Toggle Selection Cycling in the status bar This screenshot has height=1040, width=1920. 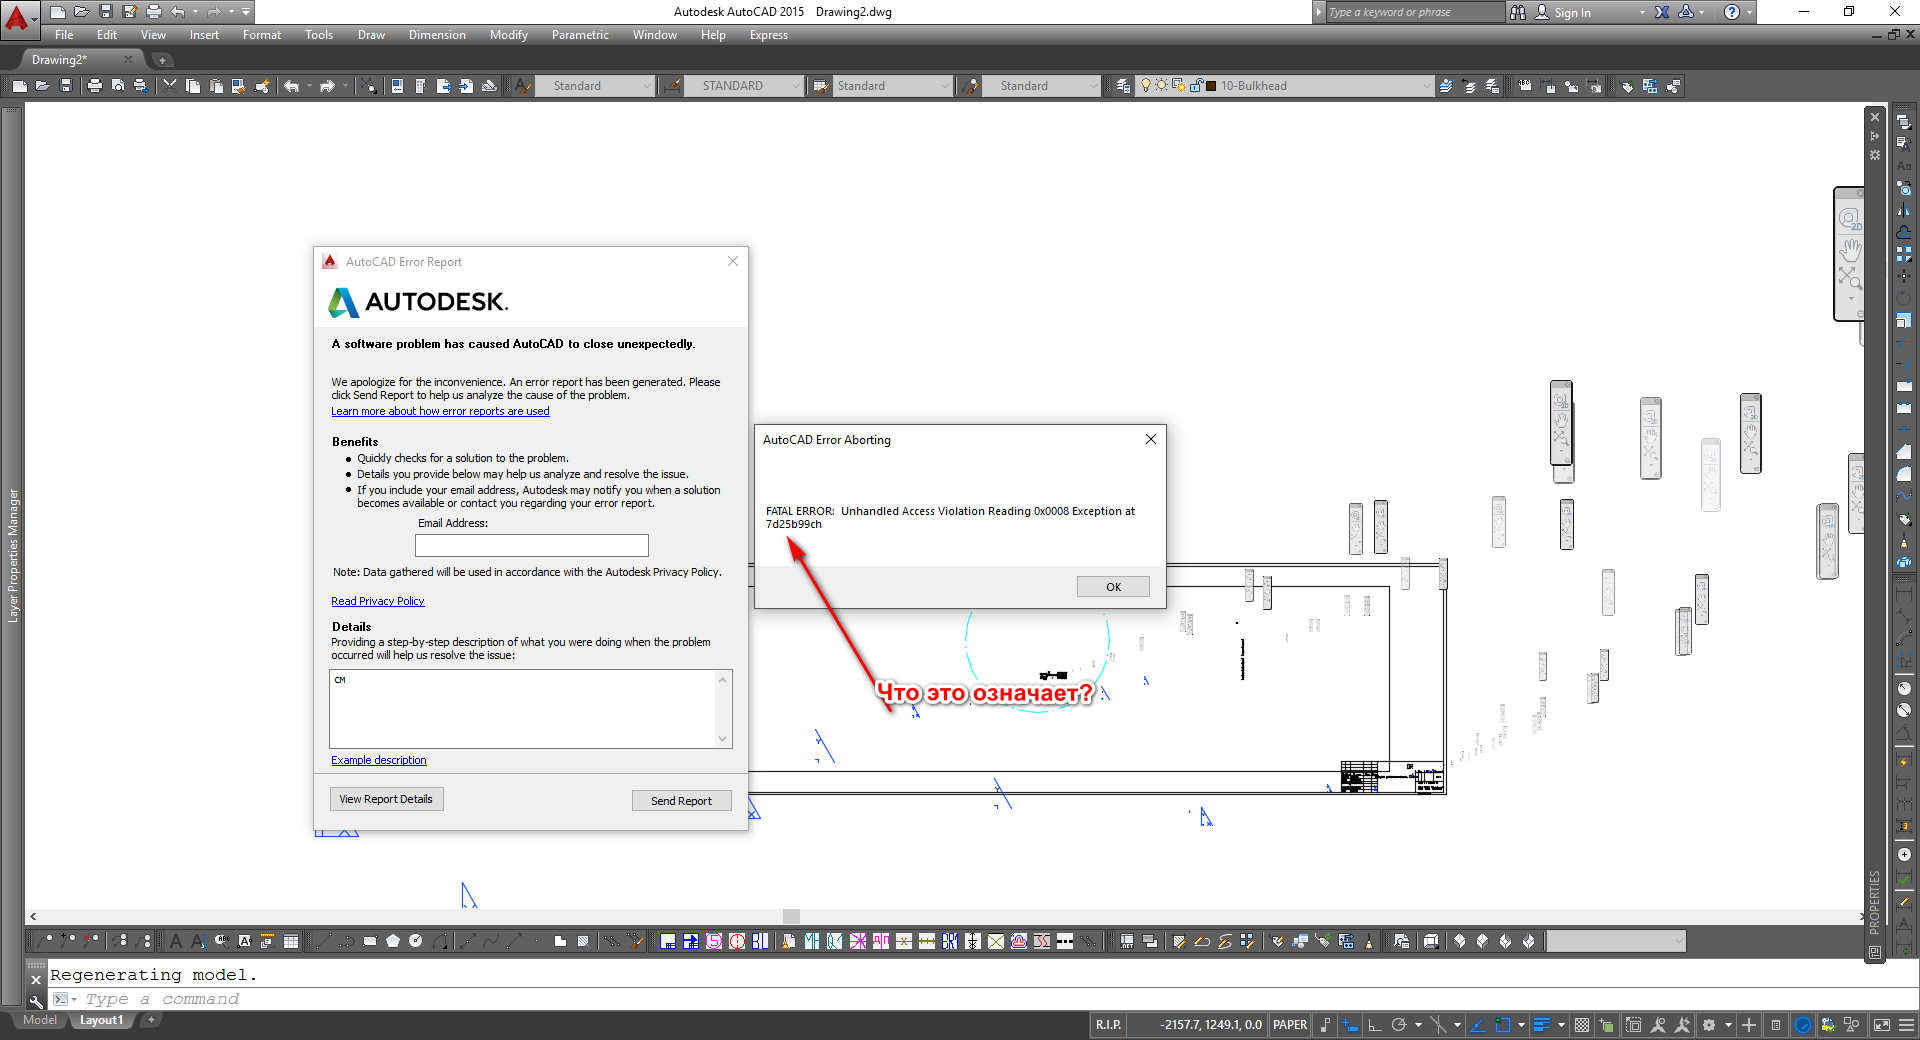click(x=1606, y=1025)
